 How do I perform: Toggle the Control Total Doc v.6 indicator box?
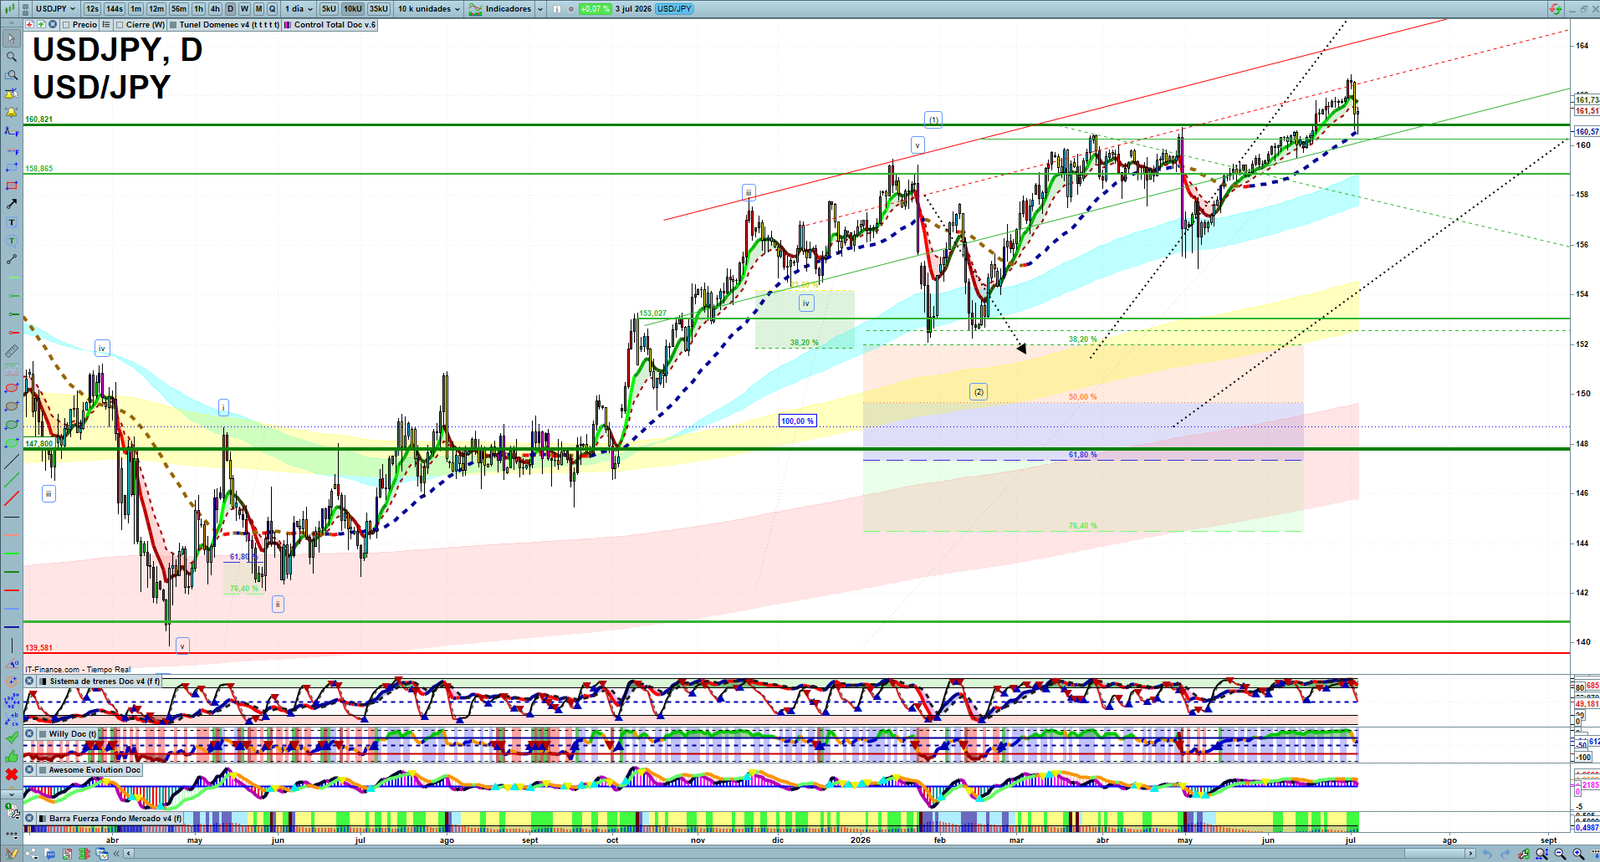tap(287, 24)
